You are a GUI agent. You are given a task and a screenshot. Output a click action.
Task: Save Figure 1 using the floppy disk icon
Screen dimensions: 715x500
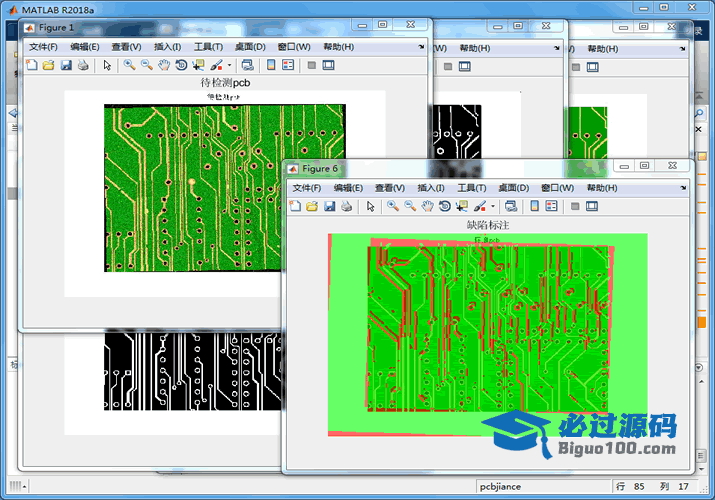click(65, 65)
